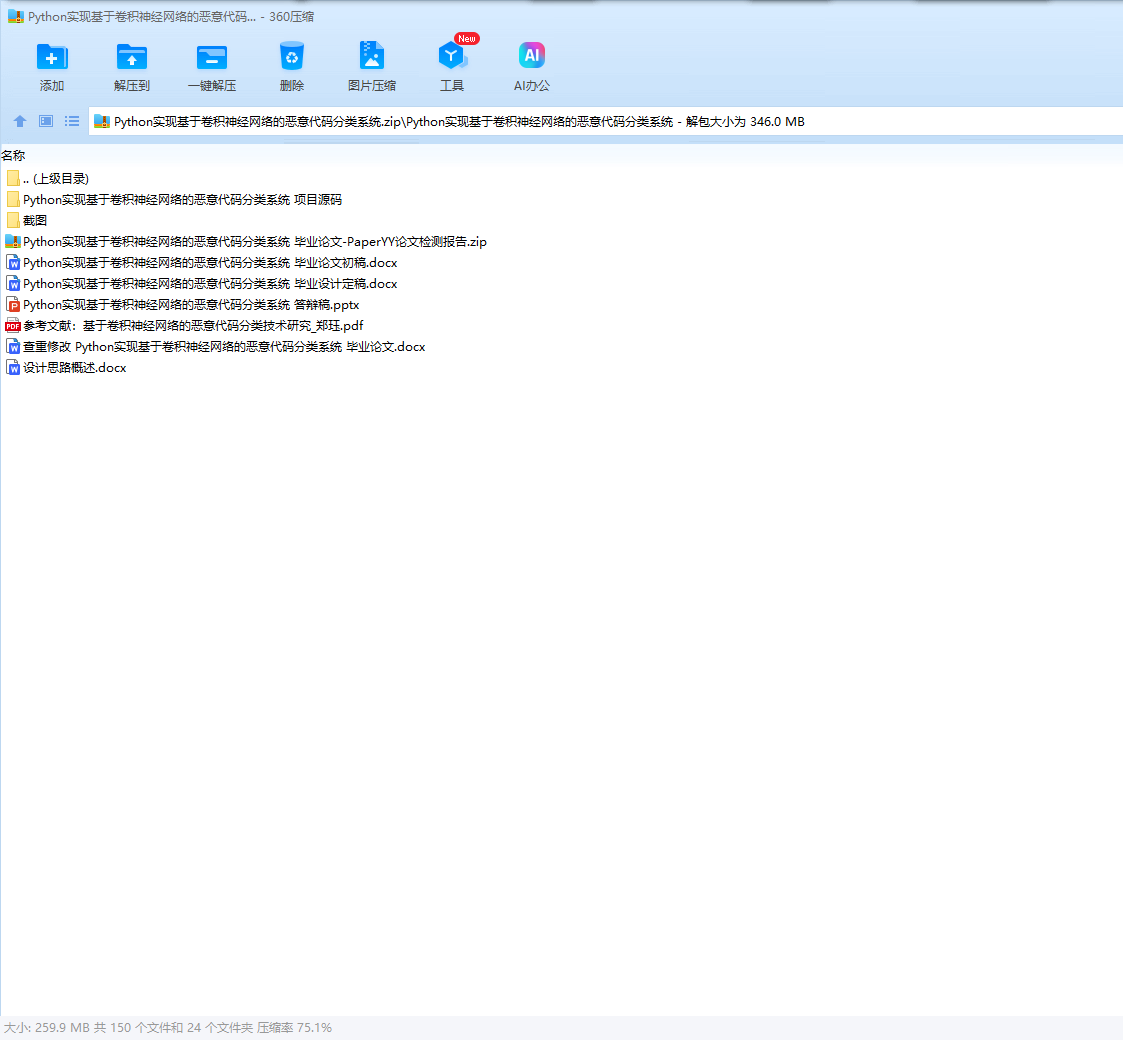Click the Word icon of 毕业论文初稿.docx
This screenshot has width=1123, height=1040.
tap(13, 263)
